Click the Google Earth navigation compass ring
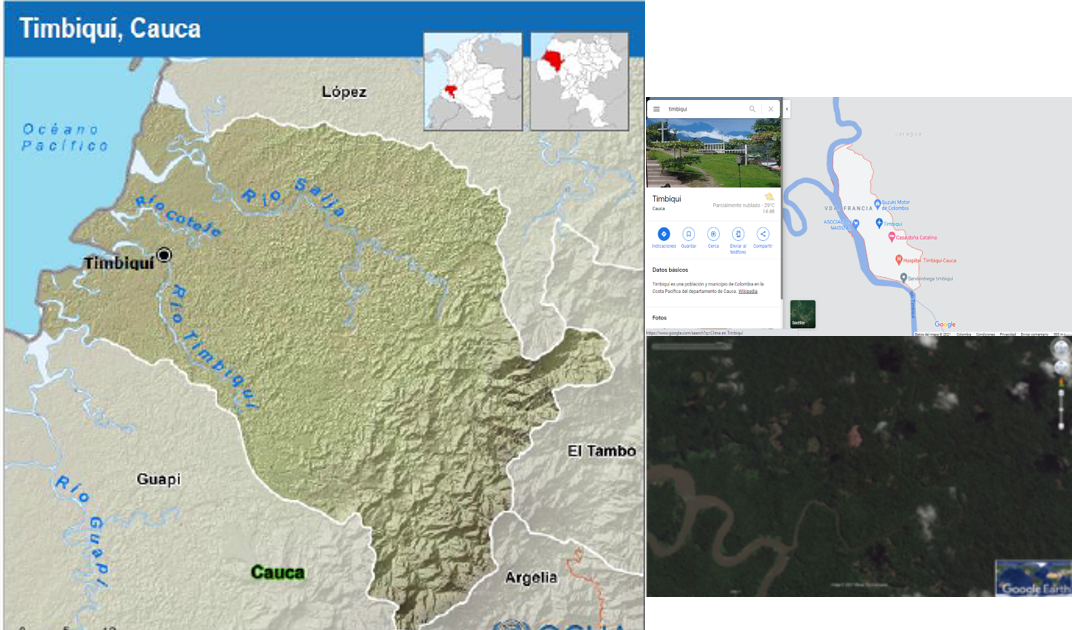The height and width of the screenshot is (630, 1072). [x=1060, y=348]
